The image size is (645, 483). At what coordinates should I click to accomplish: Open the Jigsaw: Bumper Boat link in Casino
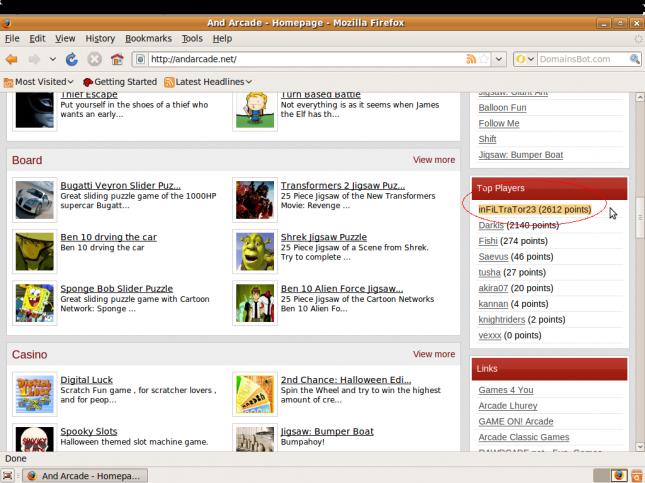(x=327, y=431)
